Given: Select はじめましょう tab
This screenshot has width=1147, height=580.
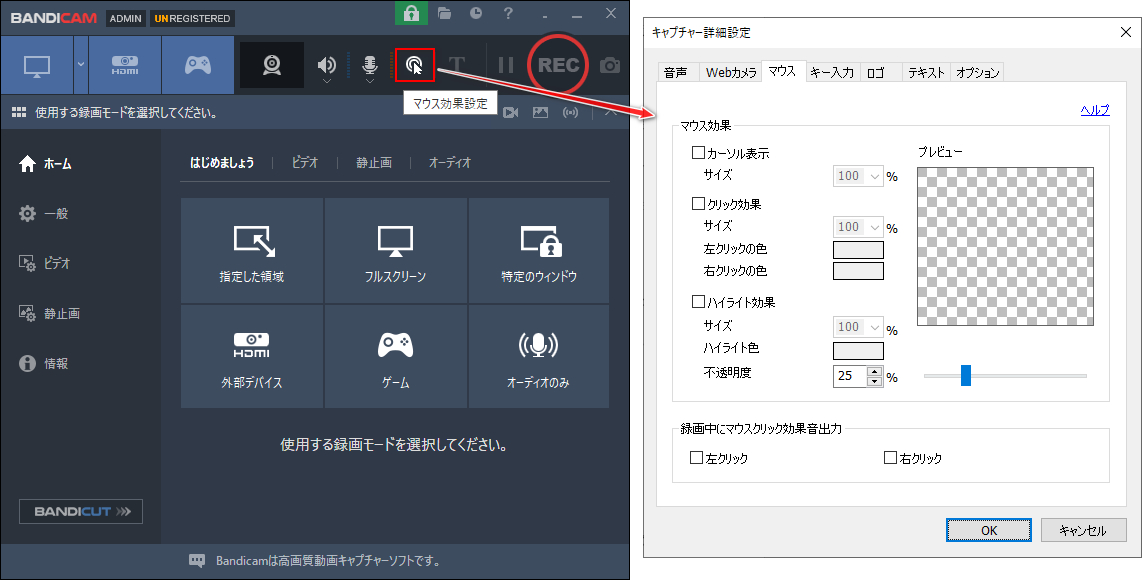Looking at the screenshot, I should click(x=222, y=162).
